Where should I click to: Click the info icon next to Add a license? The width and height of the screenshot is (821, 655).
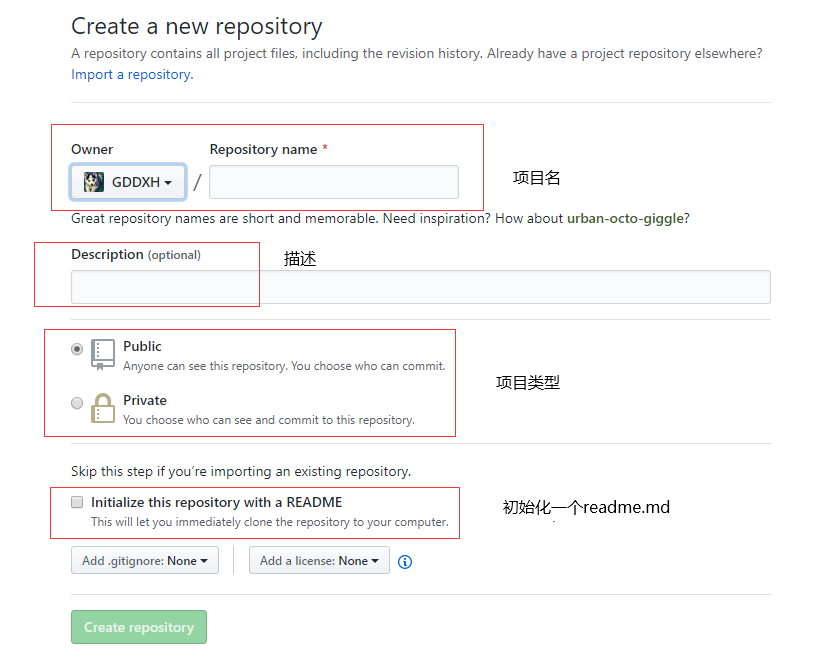click(x=404, y=562)
